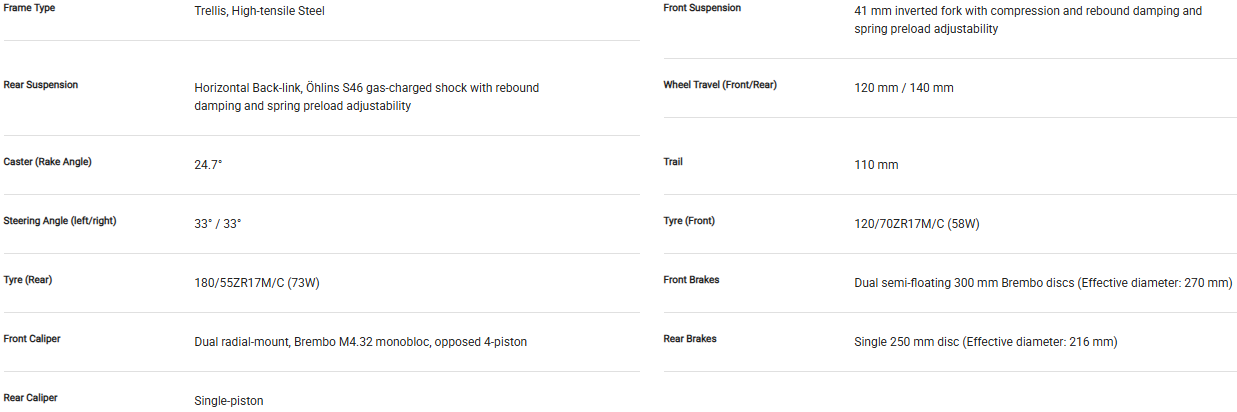Image resolution: width=1237 pixels, height=412 pixels.
Task: Select the 24.7° caster value
Action: click(x=208, y=164)
